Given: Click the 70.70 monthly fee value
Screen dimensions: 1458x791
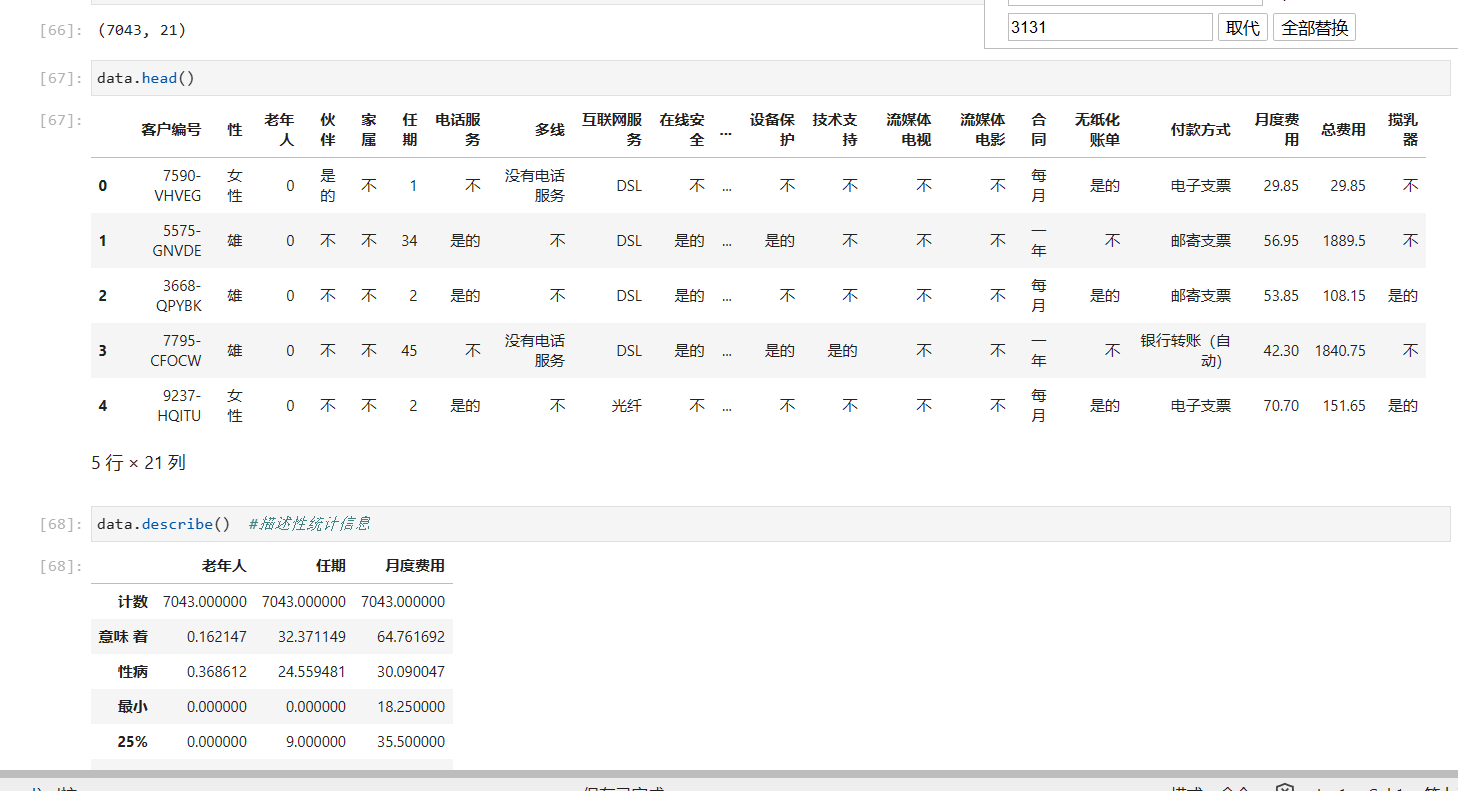Looking at the screenshot, I should [x=1281, y=406].
